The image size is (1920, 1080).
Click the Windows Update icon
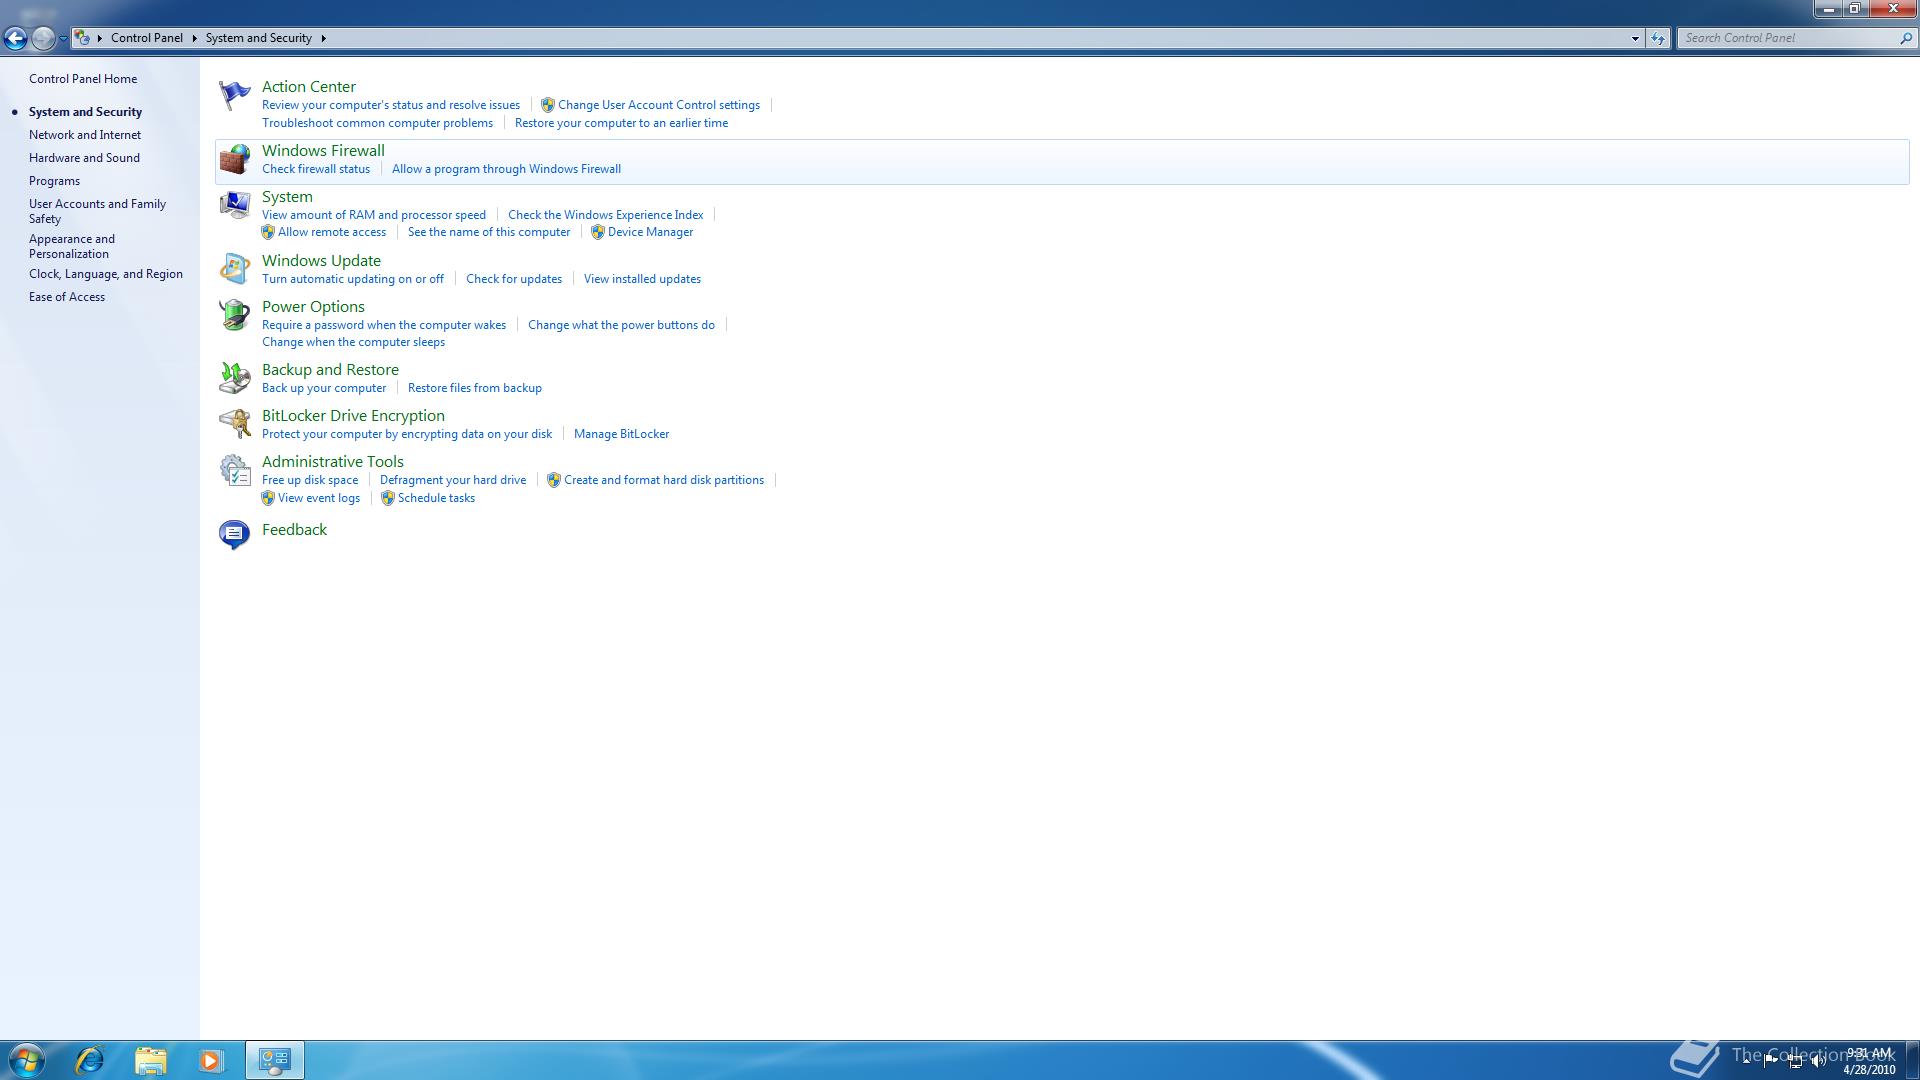(x=234, y=269)
